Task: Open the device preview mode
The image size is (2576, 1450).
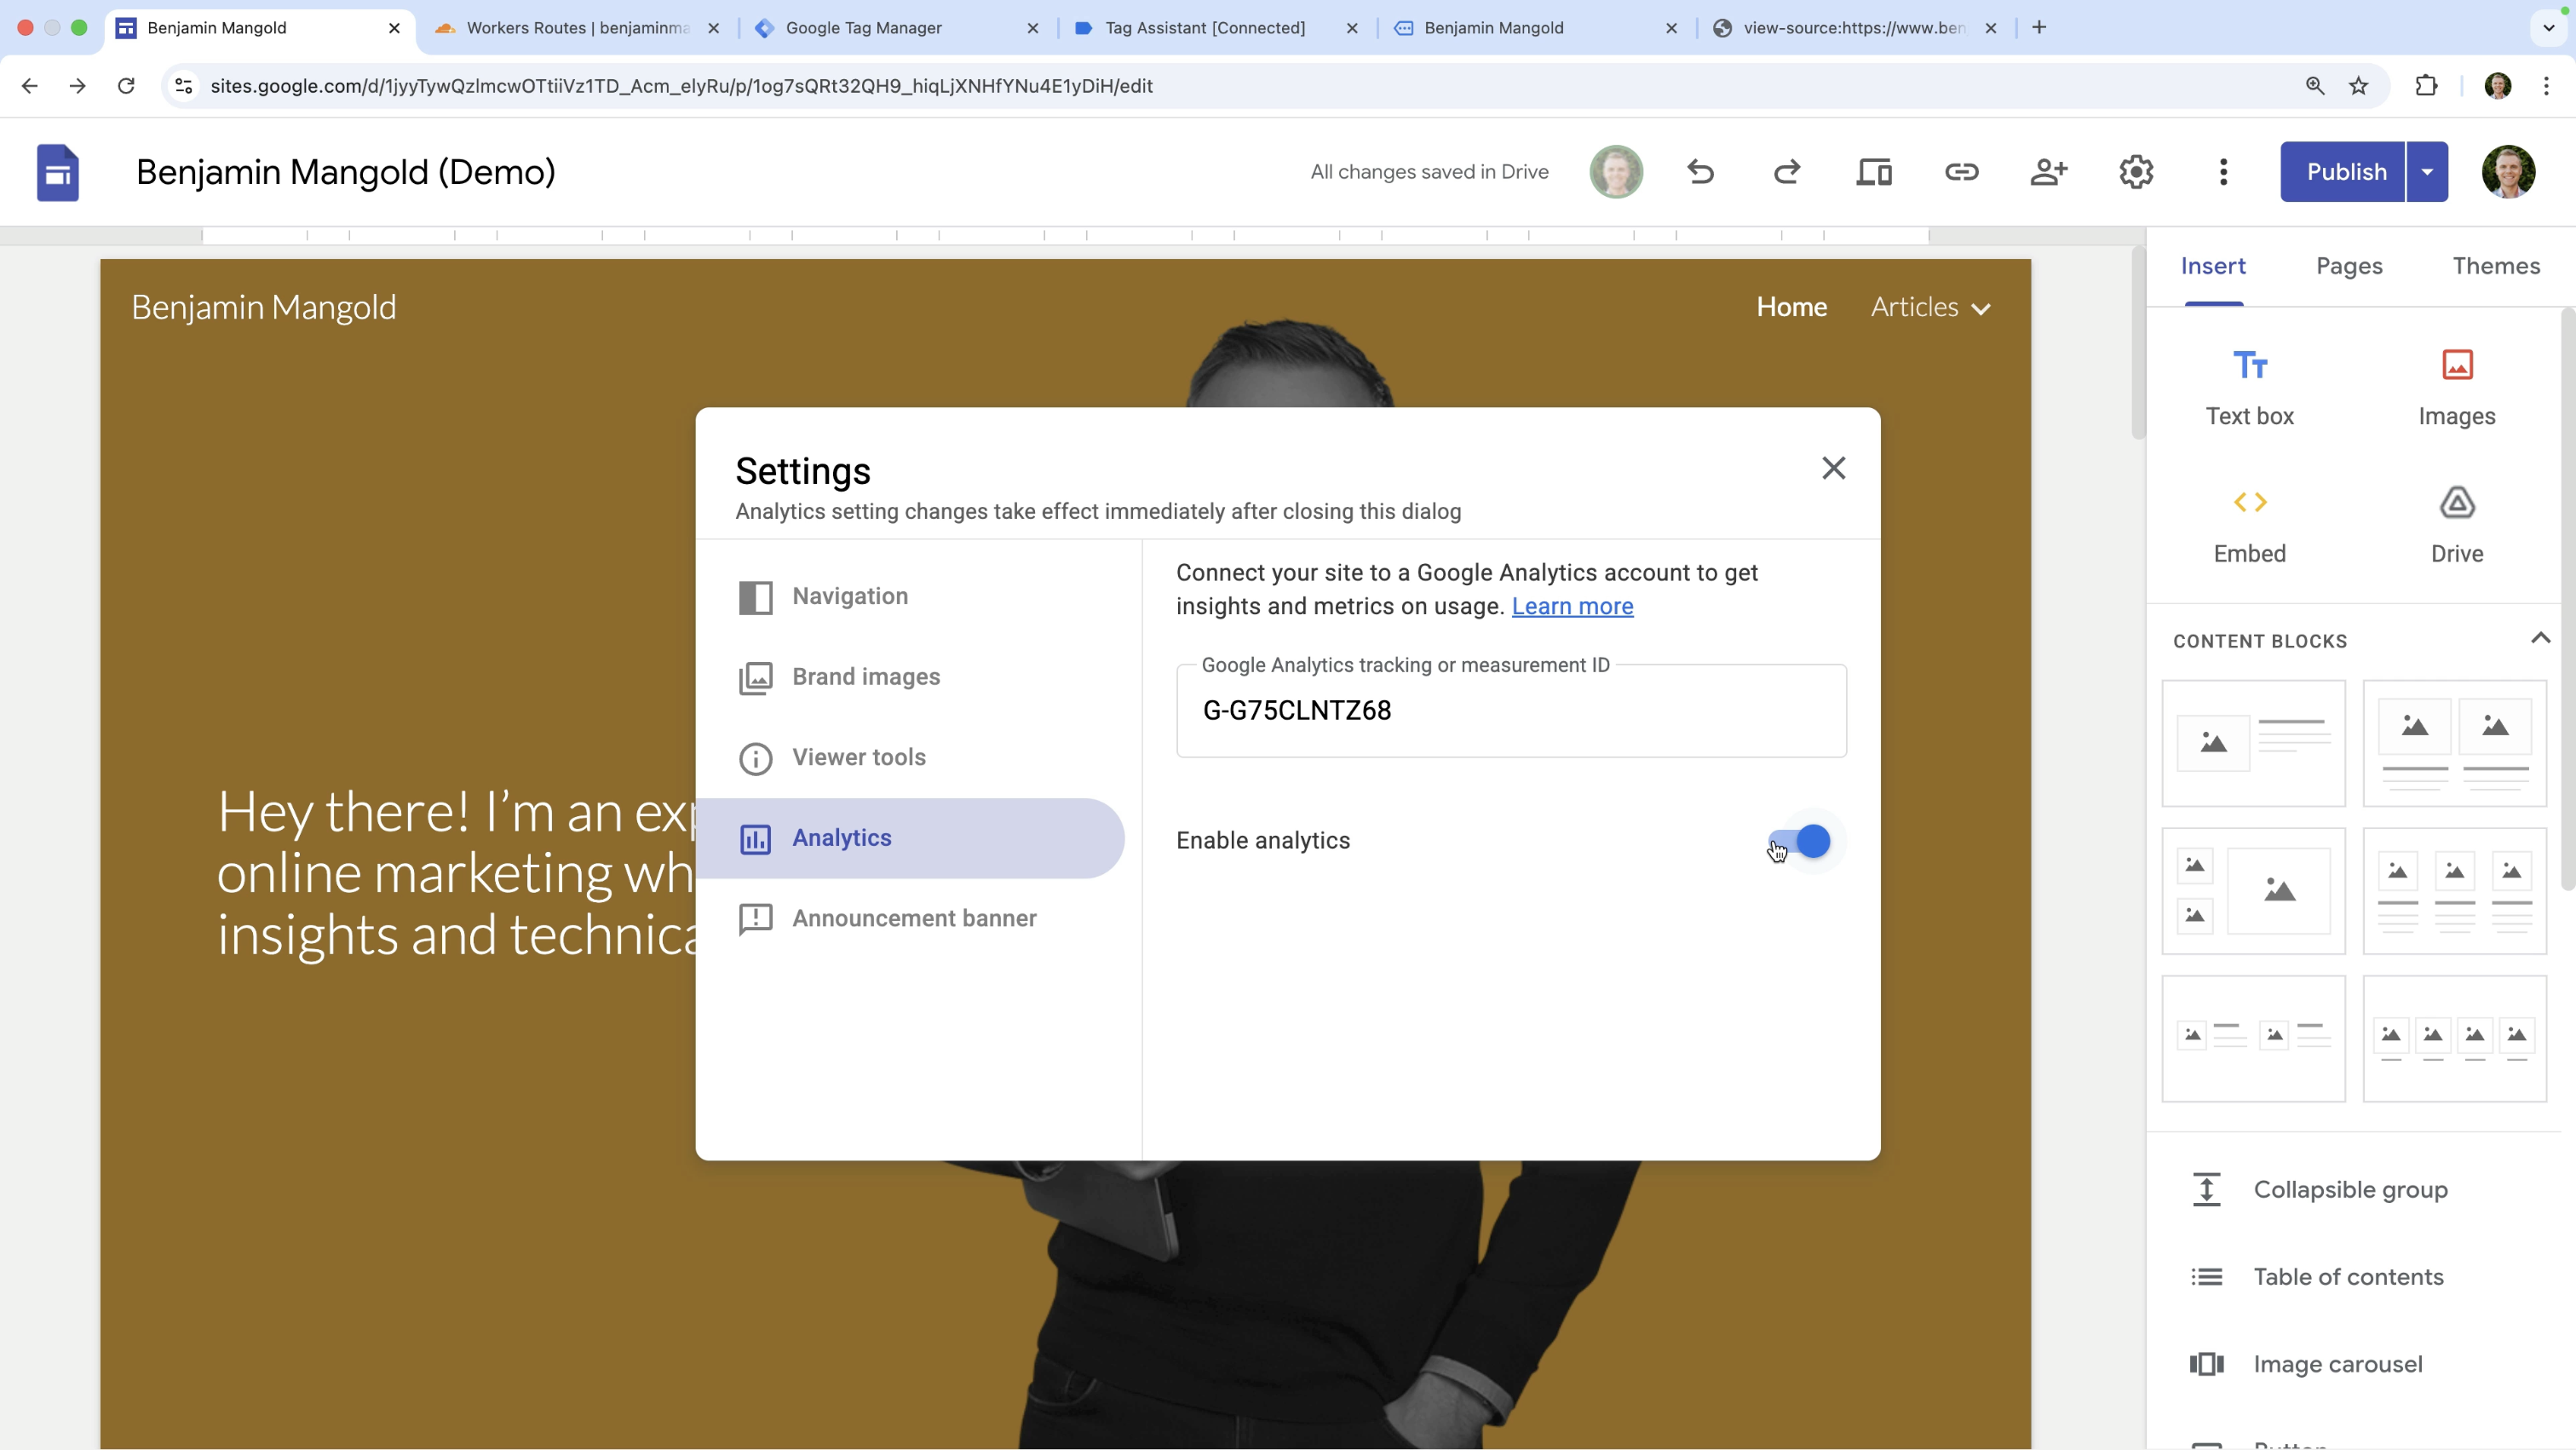Action: tap(1874, 172)
